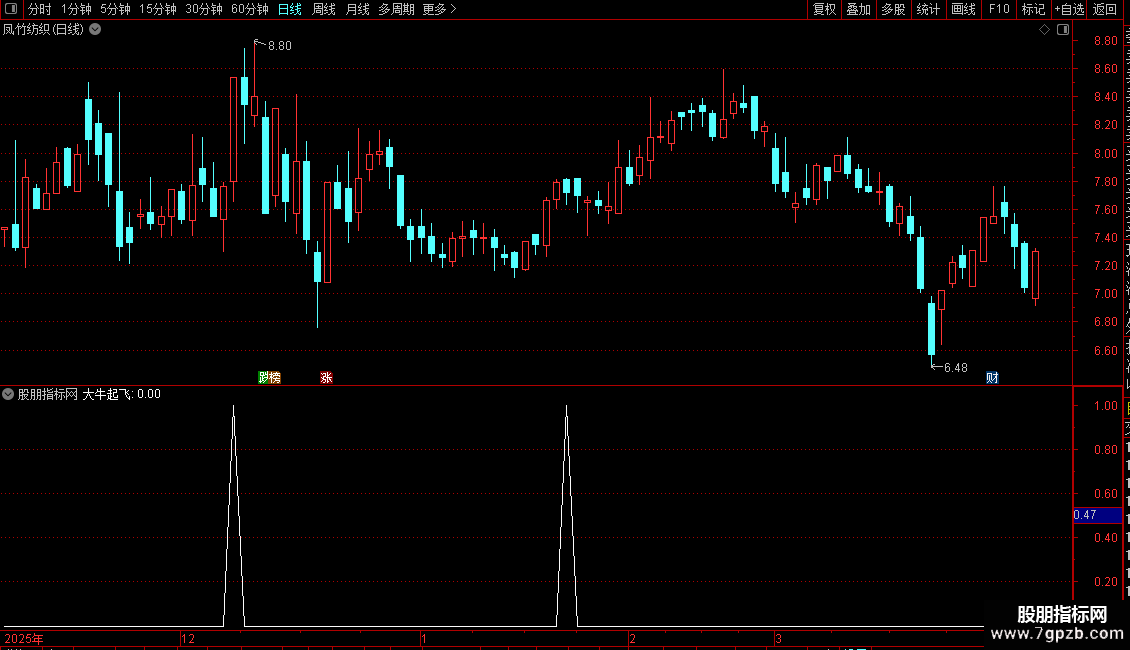Image resolution: width=1130 pixels, height=650 pixels.
Task: Click the diamond icon in chart corner
Action: pos(1044,30)
